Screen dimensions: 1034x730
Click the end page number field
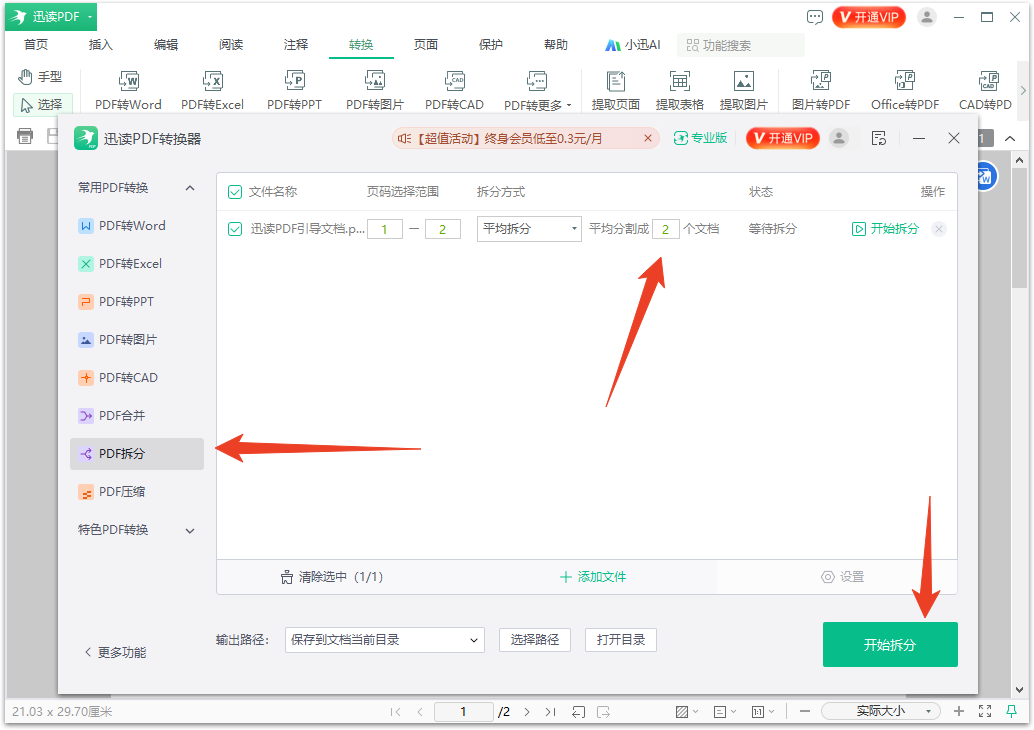[x=442, y=229]
